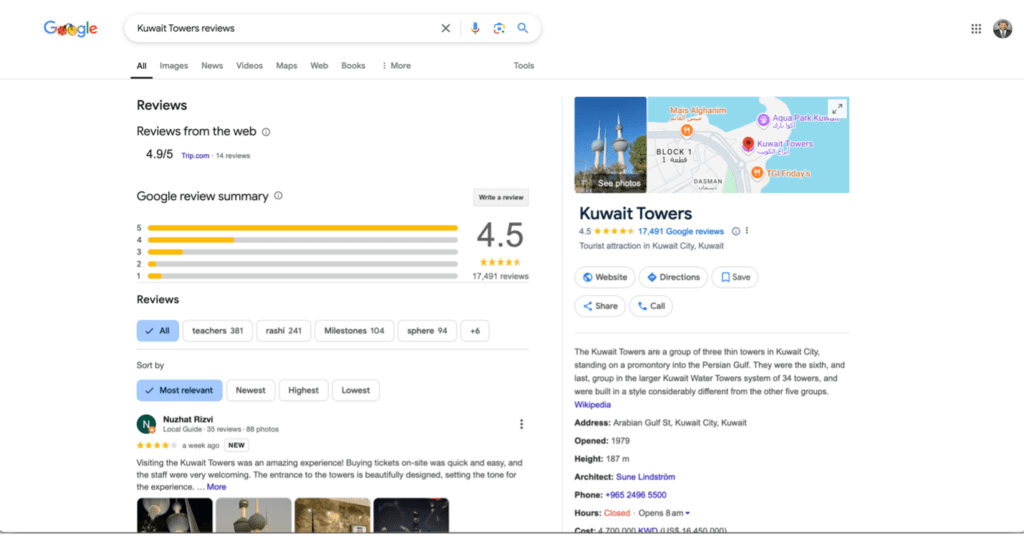This screenshot has height=536, width=1024.
Task: Start voice search with the microphone icon
Action: point(475,28)
